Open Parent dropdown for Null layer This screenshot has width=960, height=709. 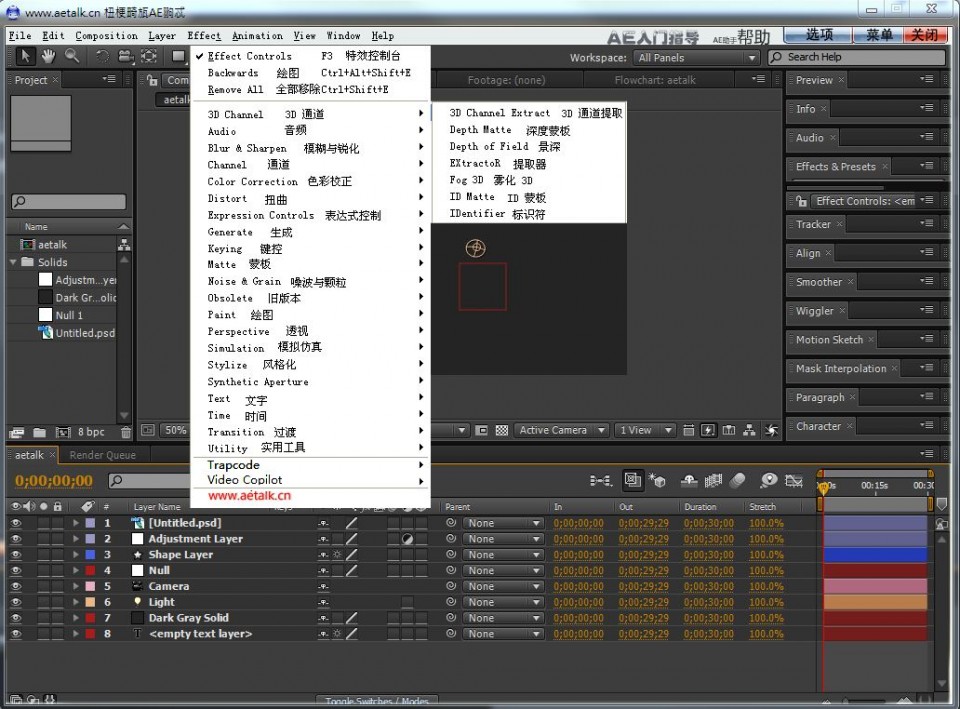pos(502,571)
